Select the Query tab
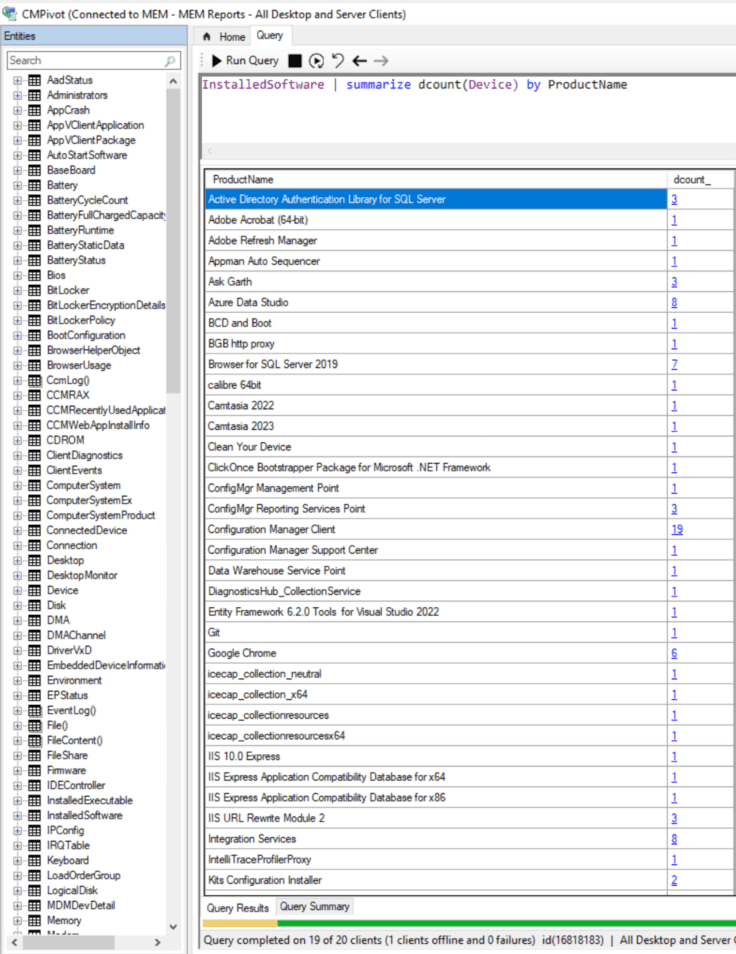Image resolution: width=736 pixels, height=954 pixels. click(x=270, y=35)
